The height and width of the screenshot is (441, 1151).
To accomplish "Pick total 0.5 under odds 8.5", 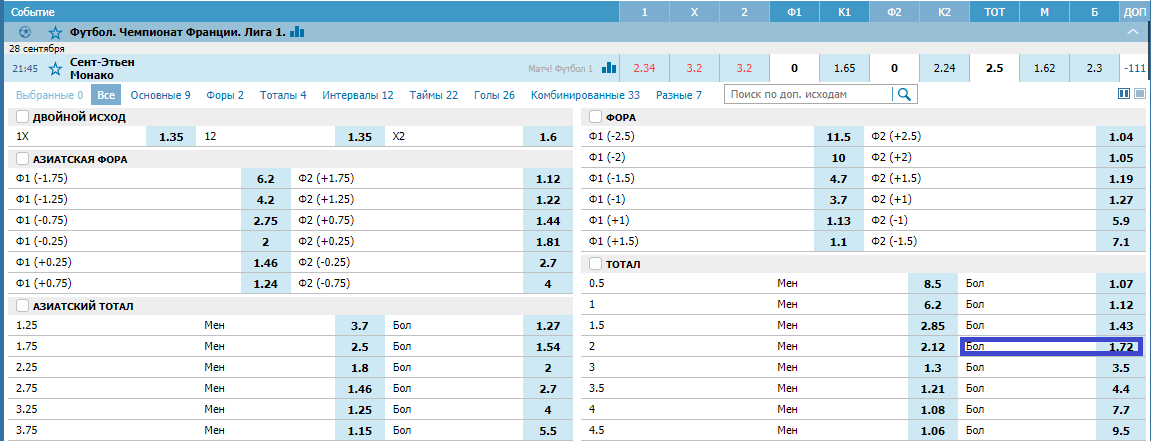I will click(933, 283).
